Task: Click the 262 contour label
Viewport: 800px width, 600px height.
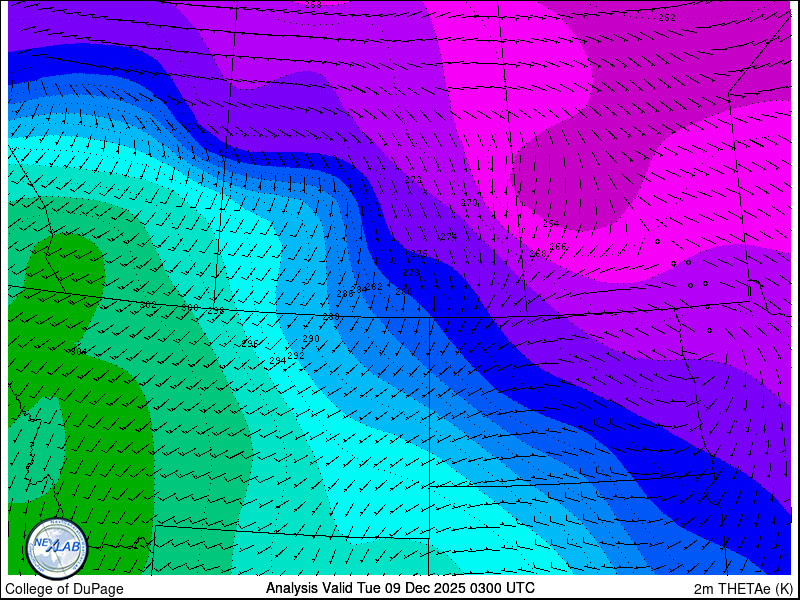Action: [667, 18]
